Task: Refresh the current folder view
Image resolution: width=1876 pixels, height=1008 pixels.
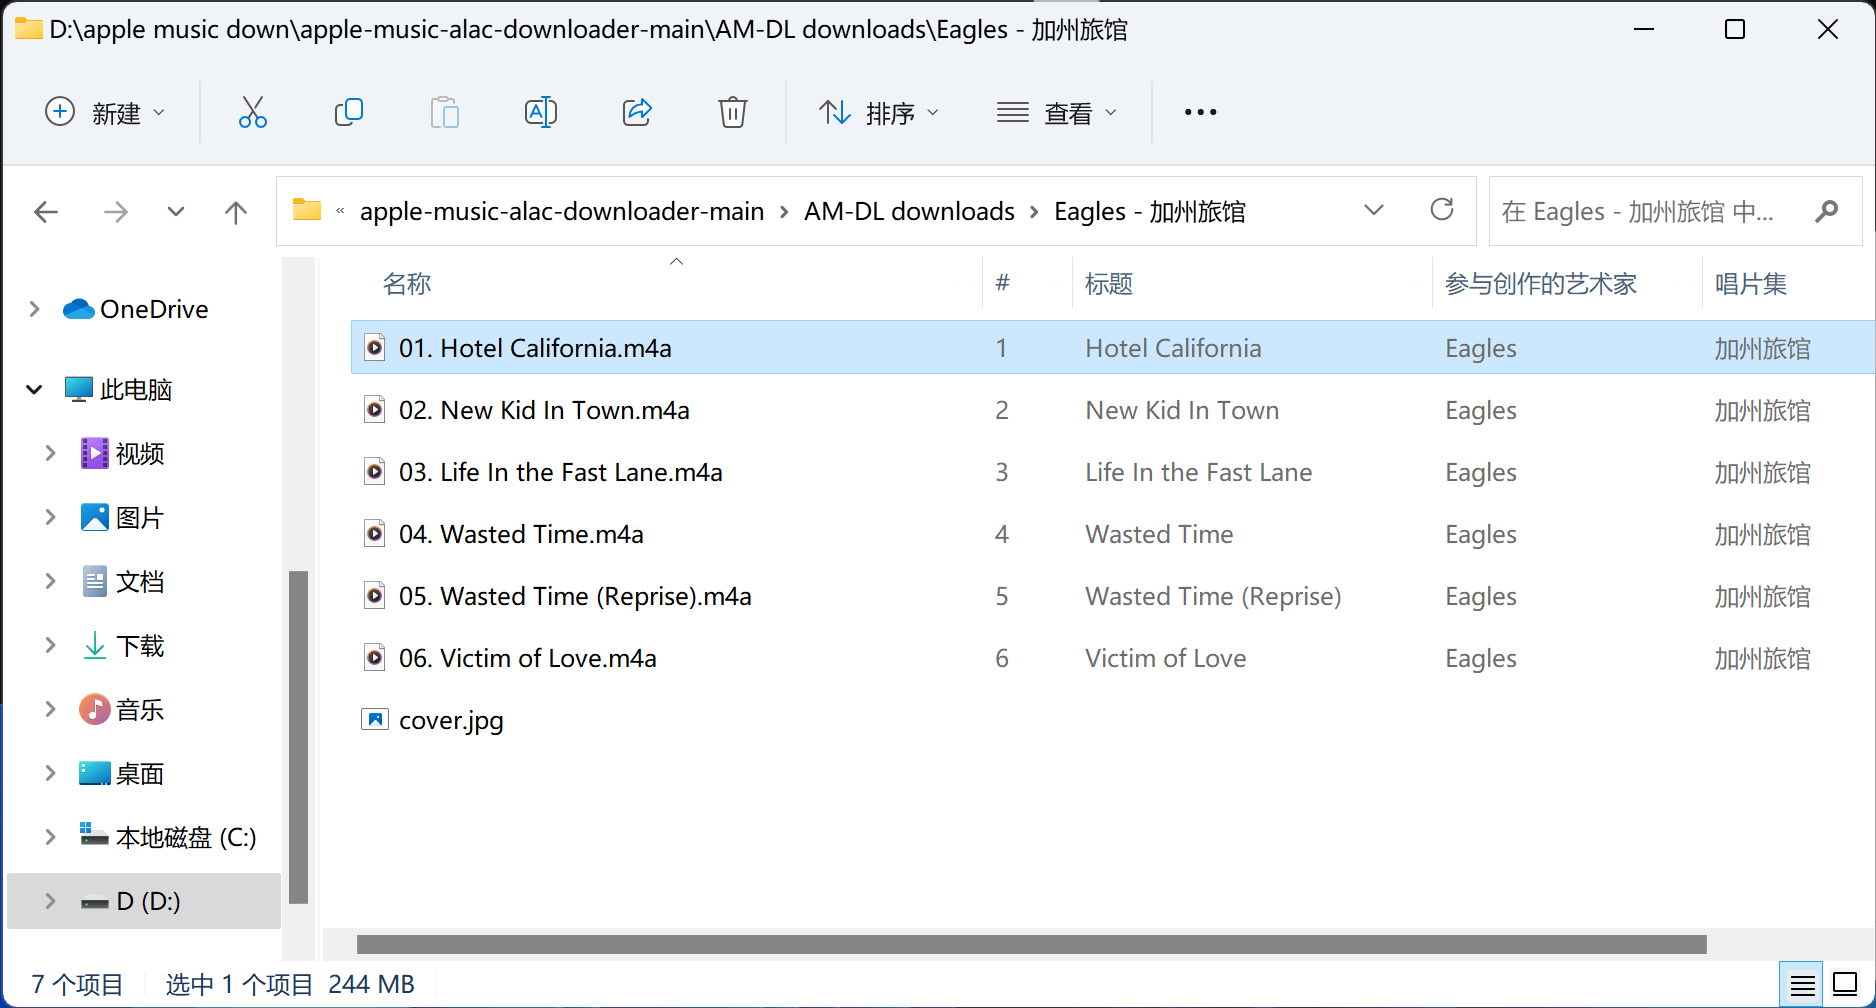Action: pos(1441,210)
